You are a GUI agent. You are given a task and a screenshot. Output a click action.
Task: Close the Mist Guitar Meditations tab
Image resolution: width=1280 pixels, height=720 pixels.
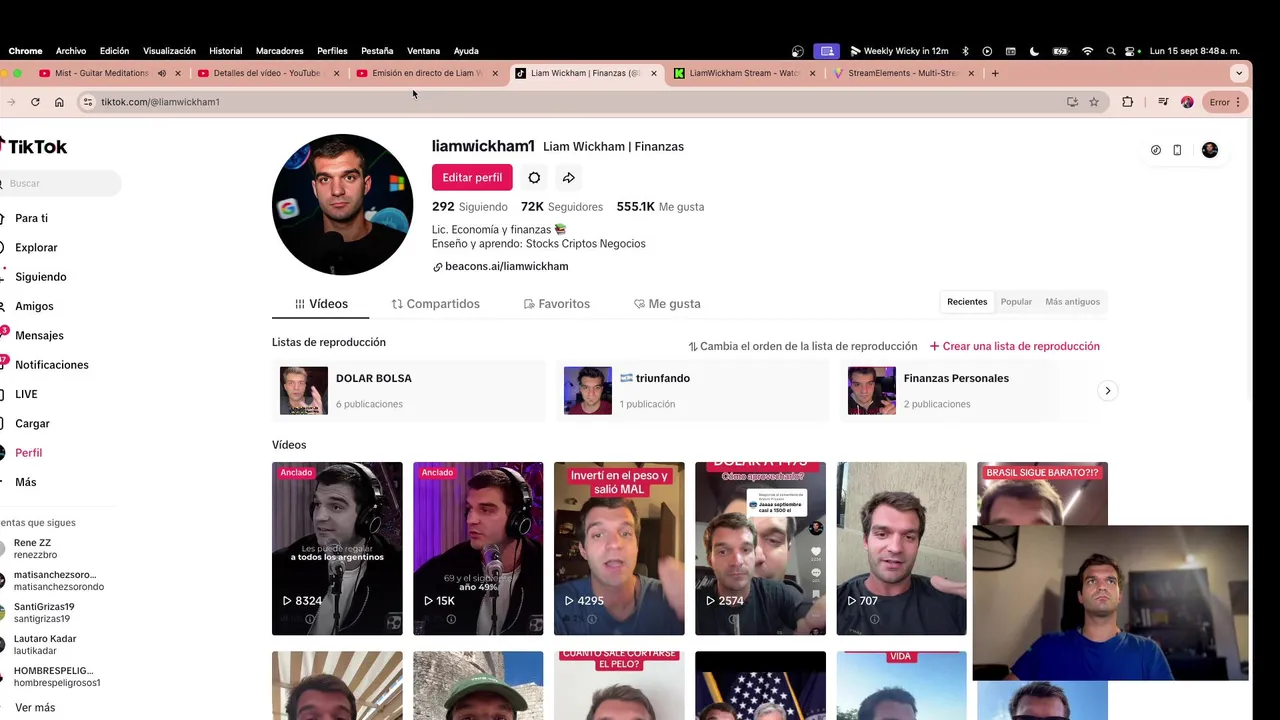pyautogui.click(x=178, y=73)
